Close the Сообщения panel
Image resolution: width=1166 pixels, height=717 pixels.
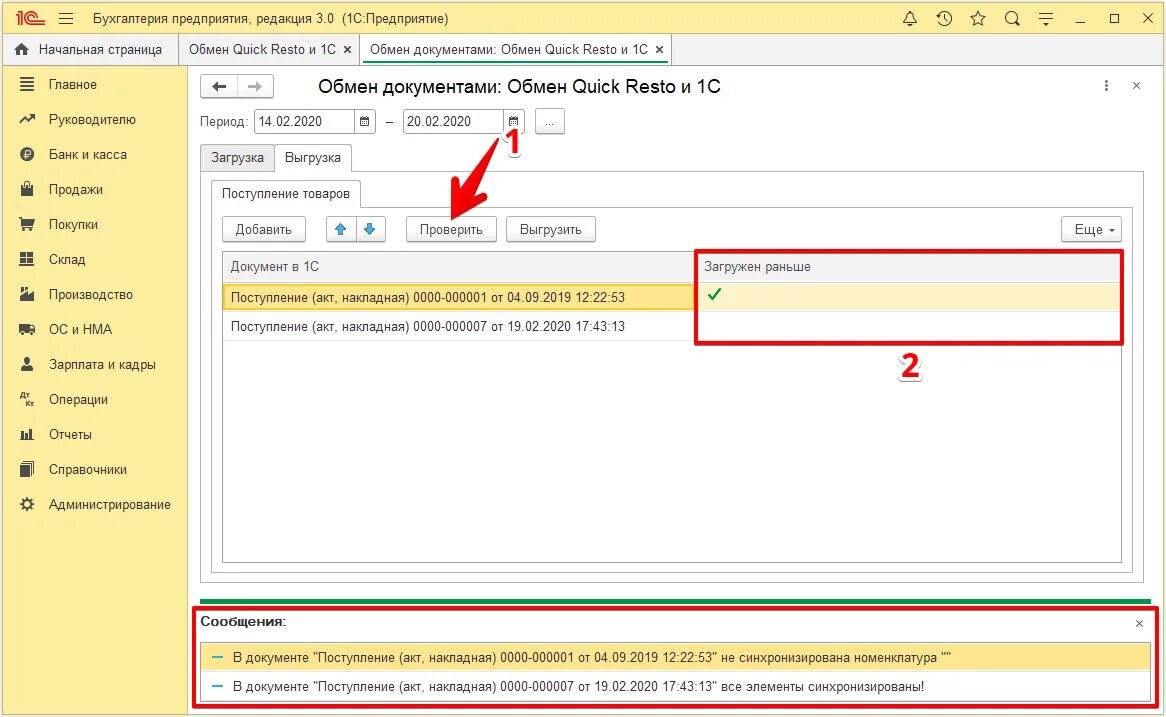1139,623
